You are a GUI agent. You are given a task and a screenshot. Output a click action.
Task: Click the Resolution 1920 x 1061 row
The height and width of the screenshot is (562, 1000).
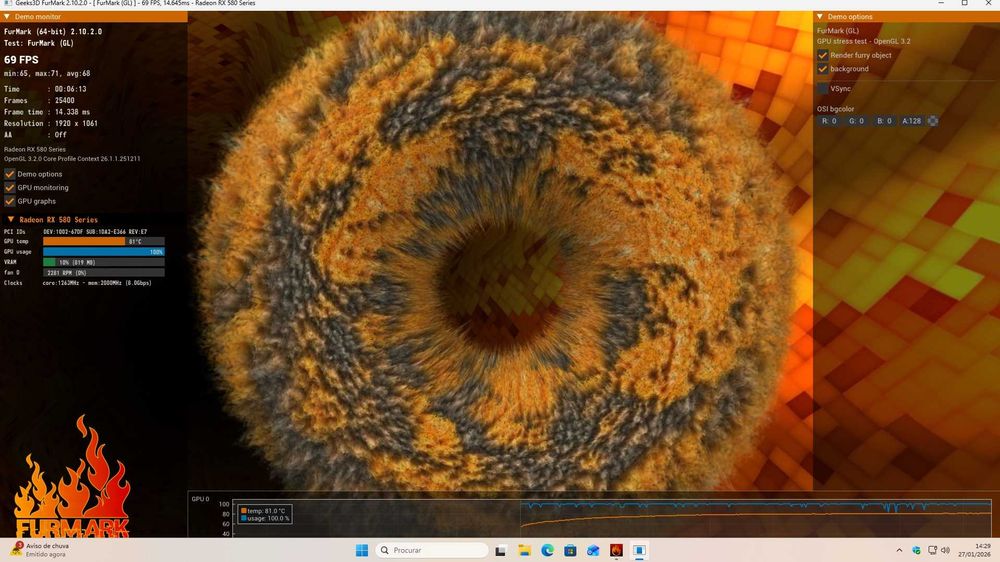pyautogui.click(x=51, y=123)
